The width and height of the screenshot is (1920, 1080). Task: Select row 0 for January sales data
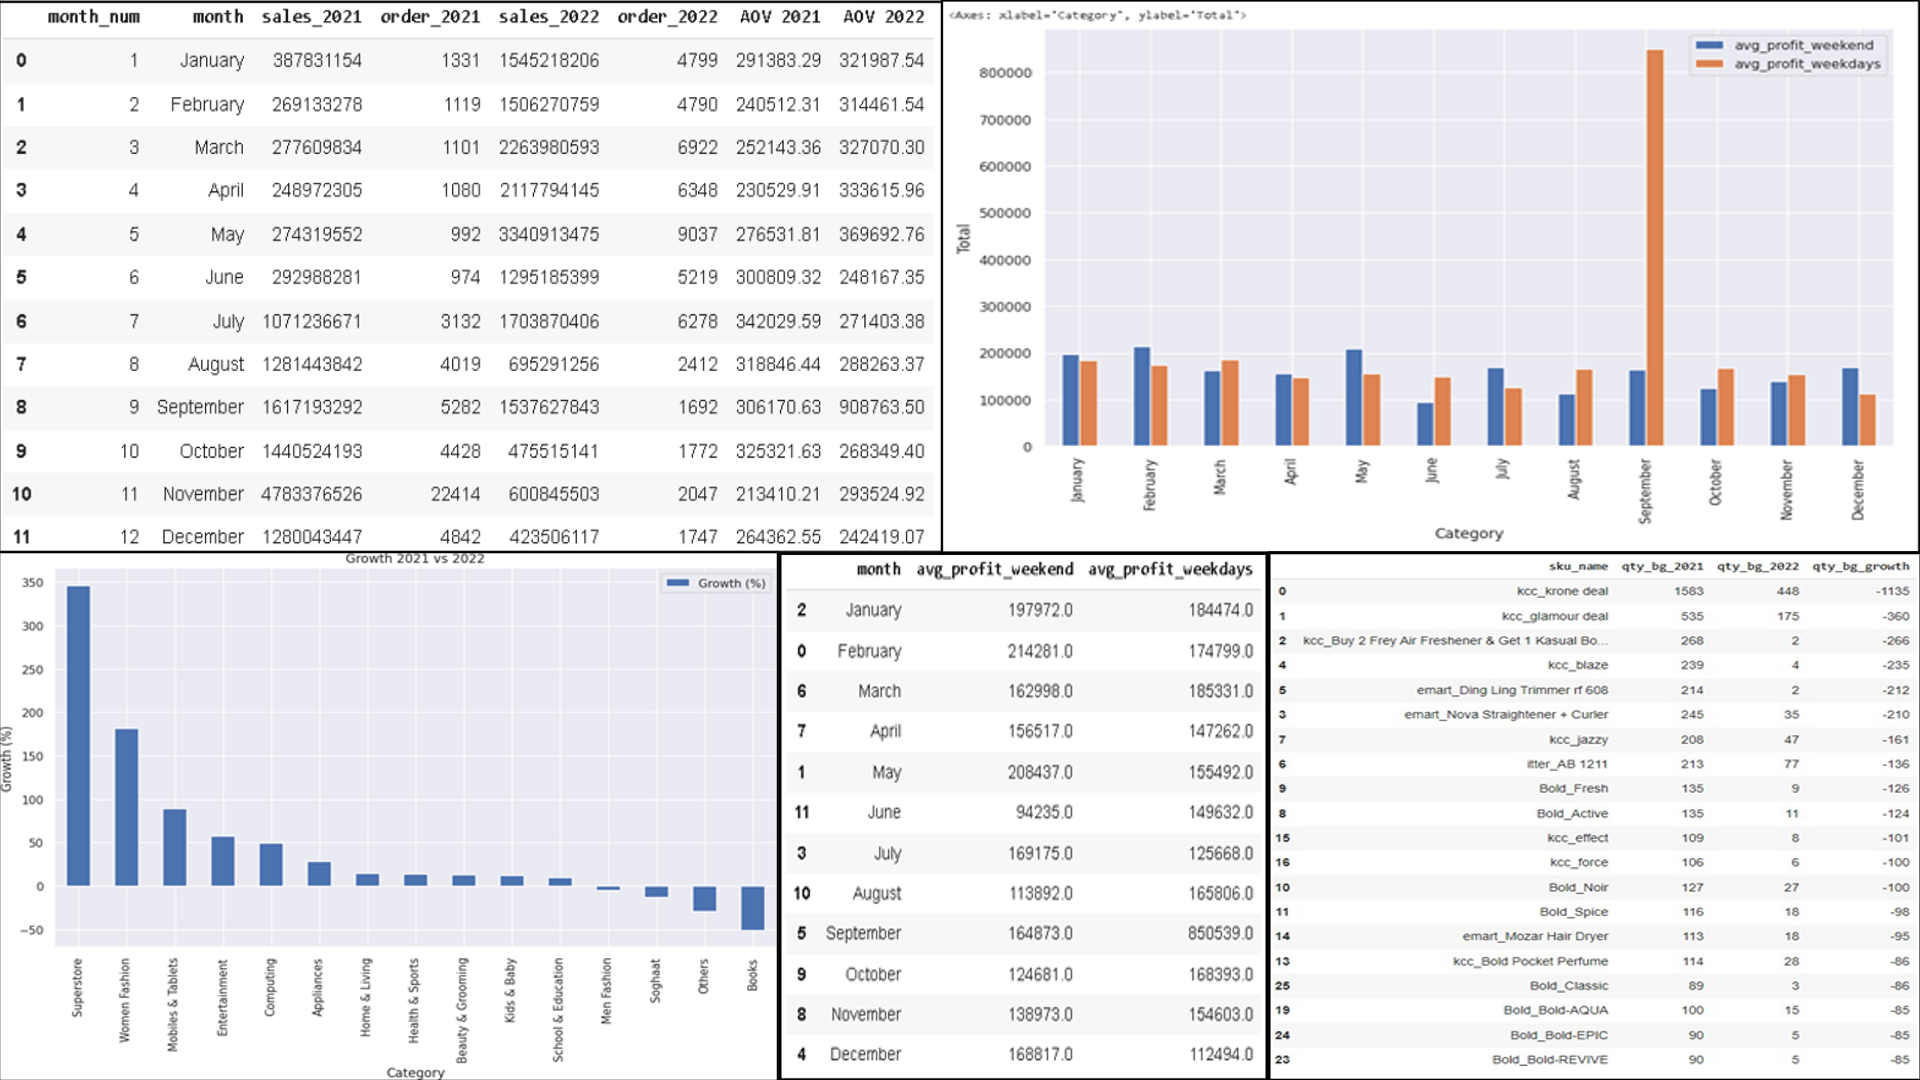click(22, 61)
